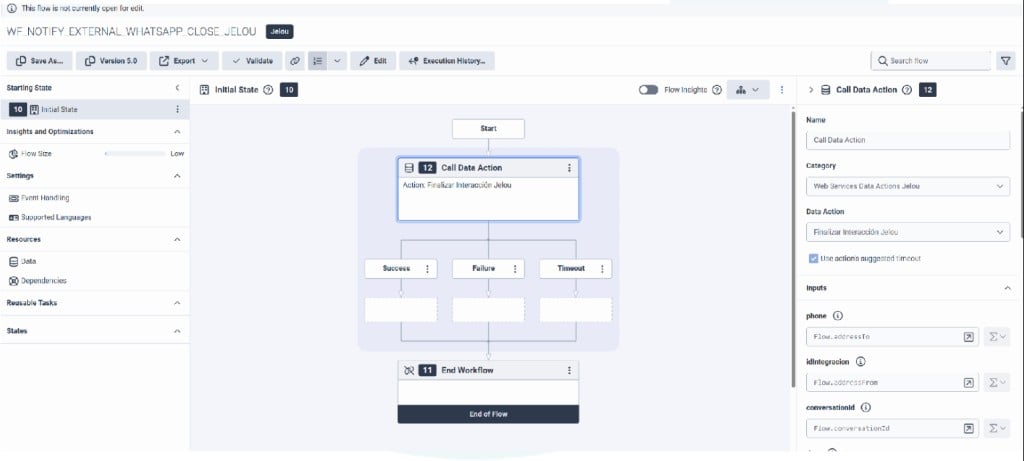
Task: Open the canvas three-dot options menu
Action: click(782, 90)
